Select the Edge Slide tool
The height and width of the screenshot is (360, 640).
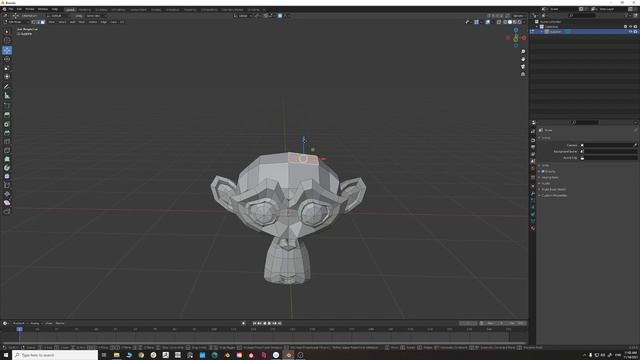click(x=7, y=185)
